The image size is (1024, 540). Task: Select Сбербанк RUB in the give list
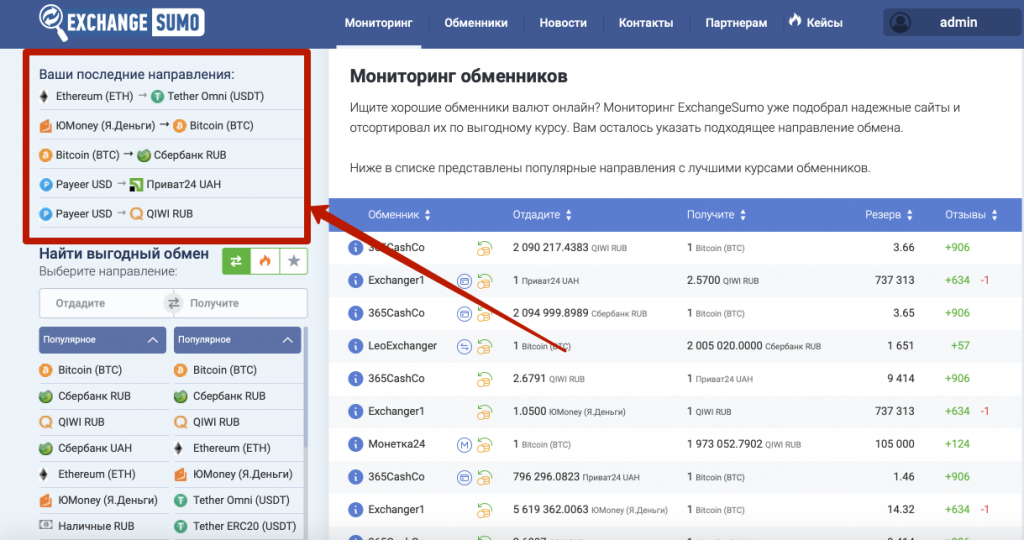click(85, 396)
